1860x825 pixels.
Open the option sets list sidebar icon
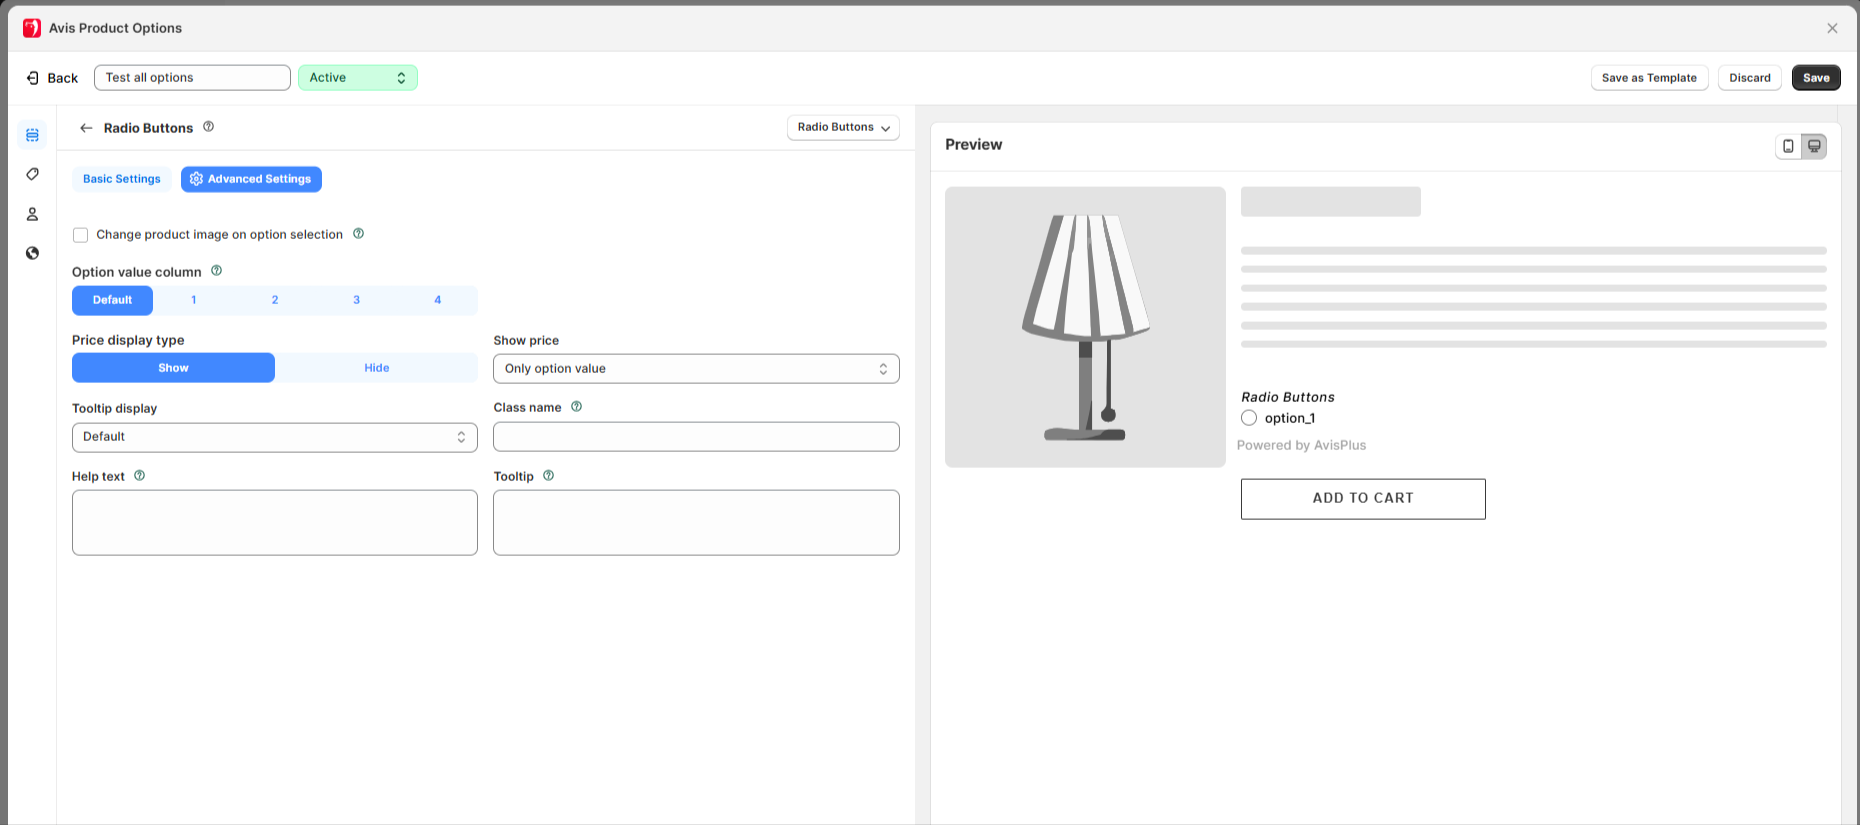(x=32, y=135)
